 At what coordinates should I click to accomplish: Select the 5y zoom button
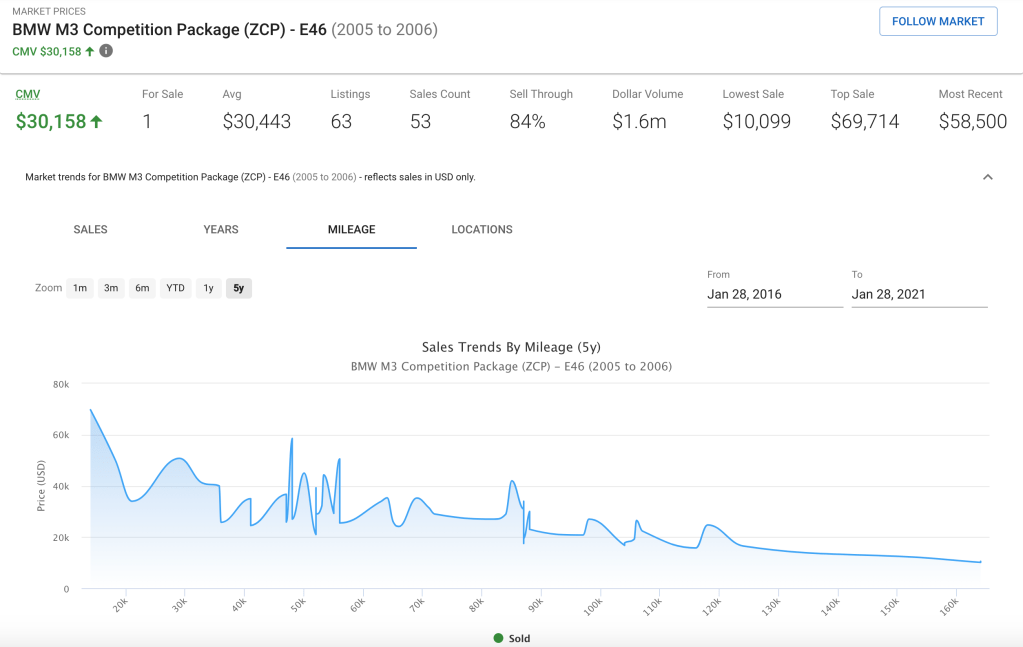238,288
